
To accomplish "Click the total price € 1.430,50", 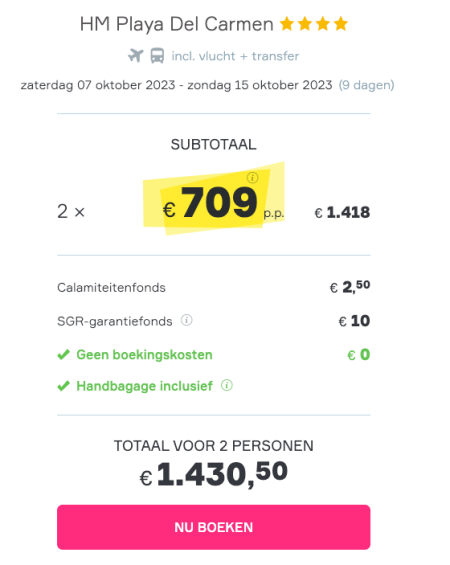I will coord(214,475).
